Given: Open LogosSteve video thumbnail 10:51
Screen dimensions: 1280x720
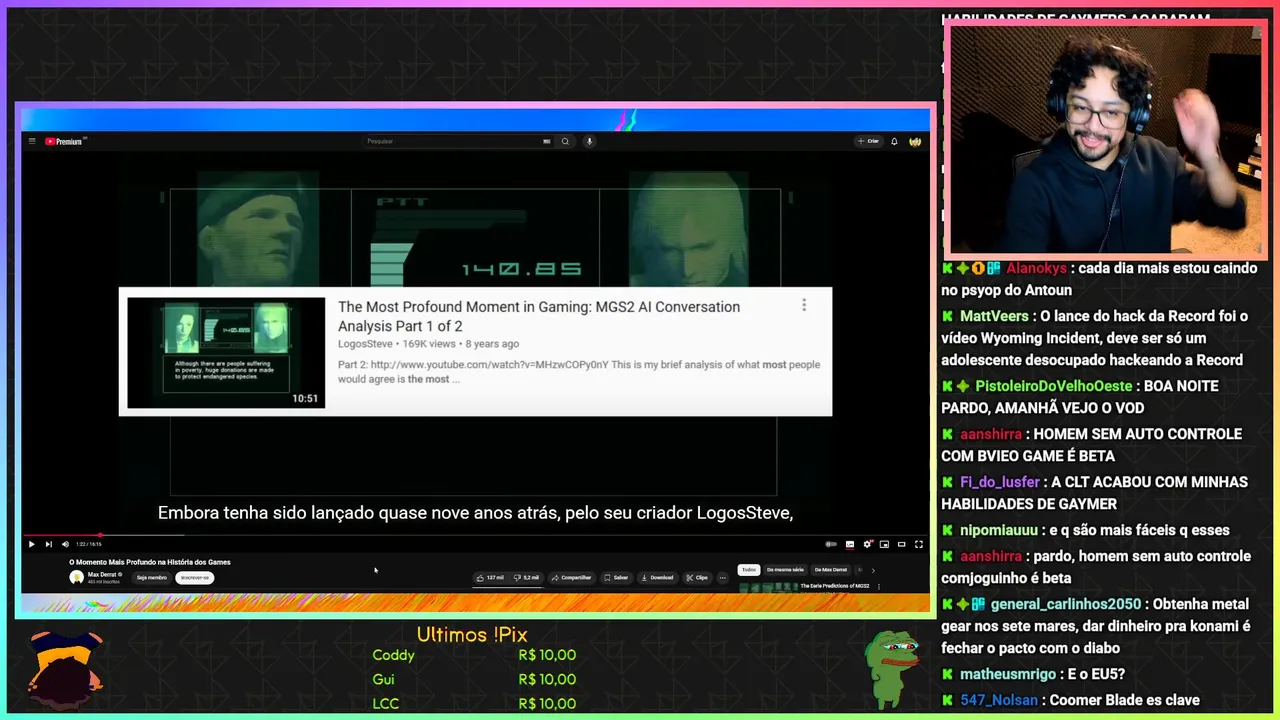Looking at the screenshot, I should [226, 352].
